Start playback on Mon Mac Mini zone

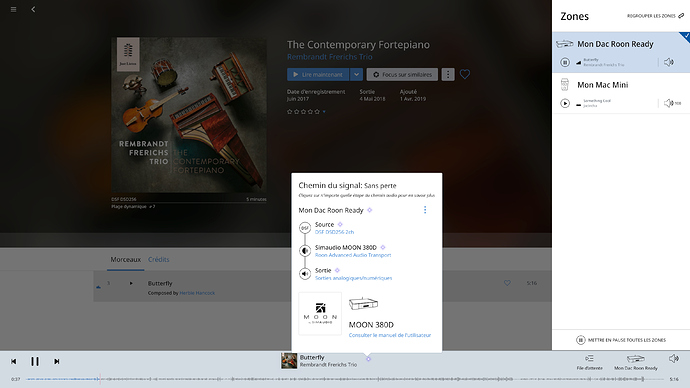click(x=565, y=103)
